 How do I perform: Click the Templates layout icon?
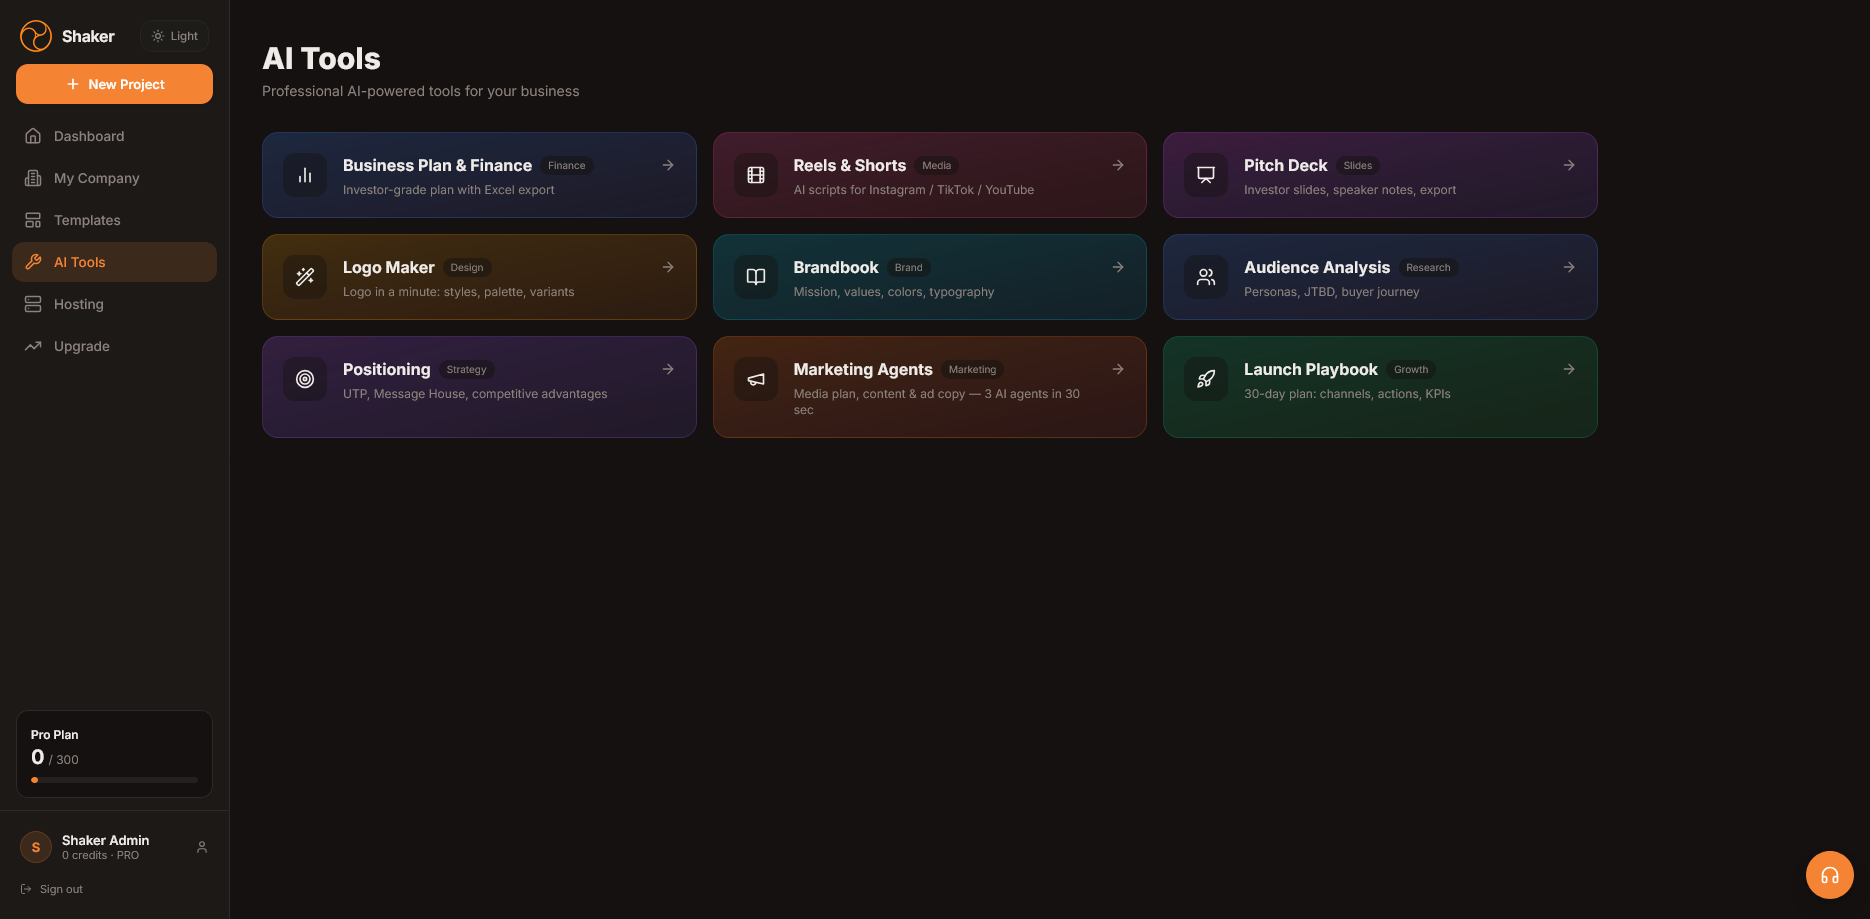[x=33, y=220]
